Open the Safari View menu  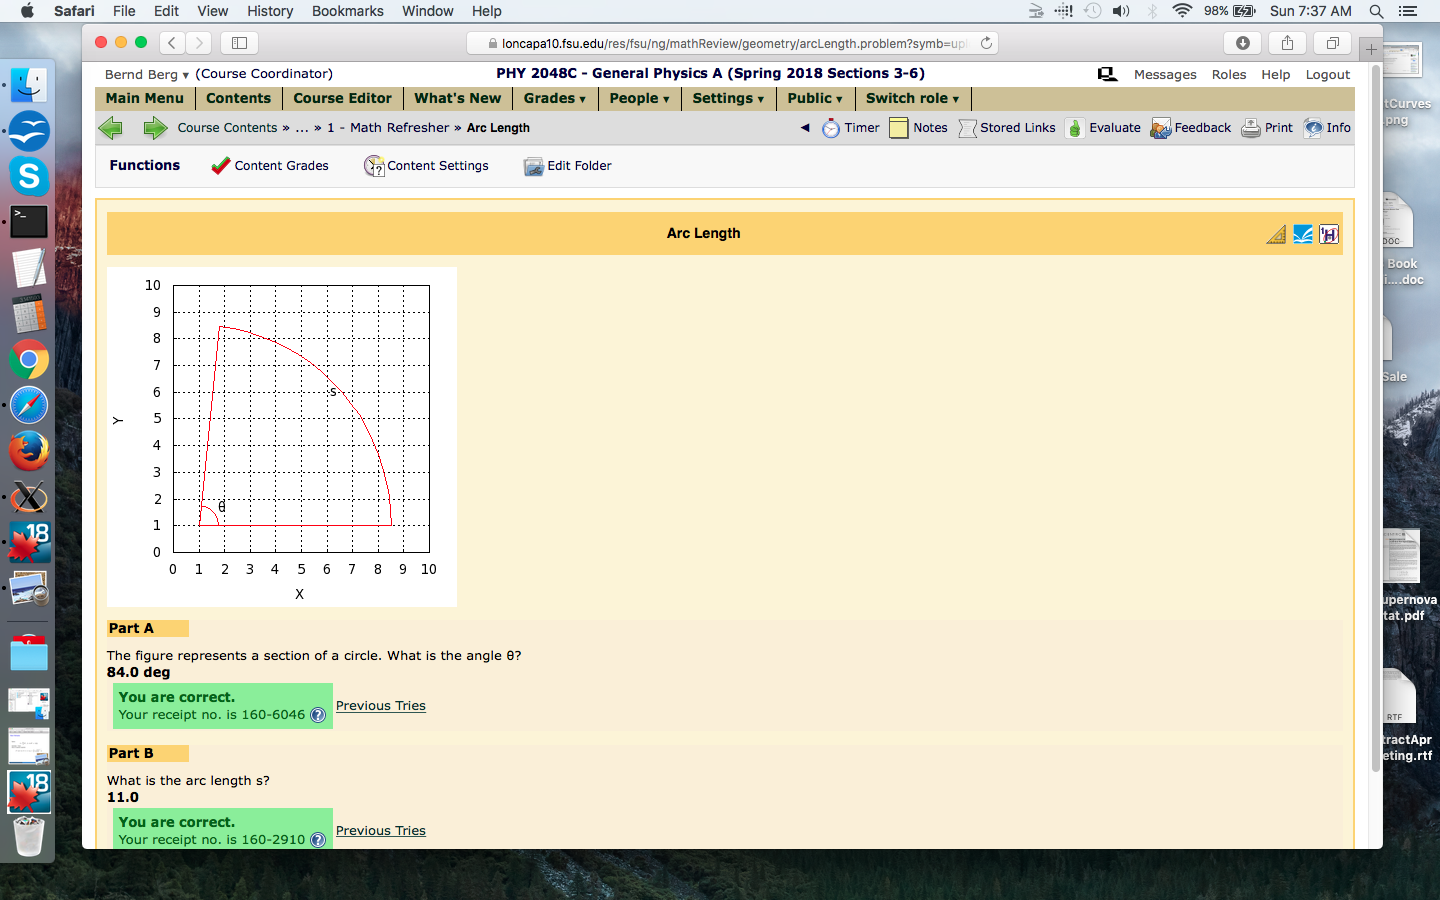pyautogui.click(x=213, y=11)
